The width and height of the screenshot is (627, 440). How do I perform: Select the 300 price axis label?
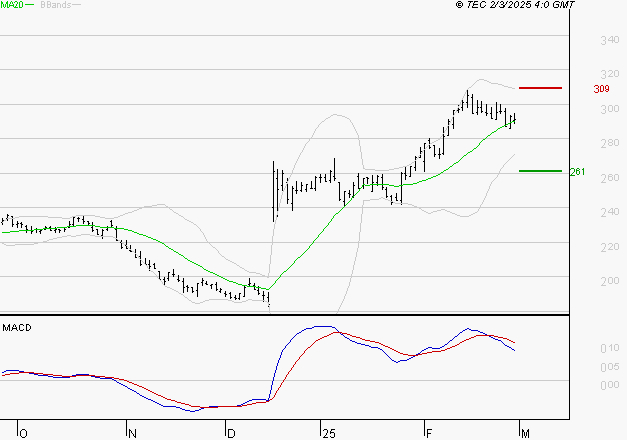point(608,109)
